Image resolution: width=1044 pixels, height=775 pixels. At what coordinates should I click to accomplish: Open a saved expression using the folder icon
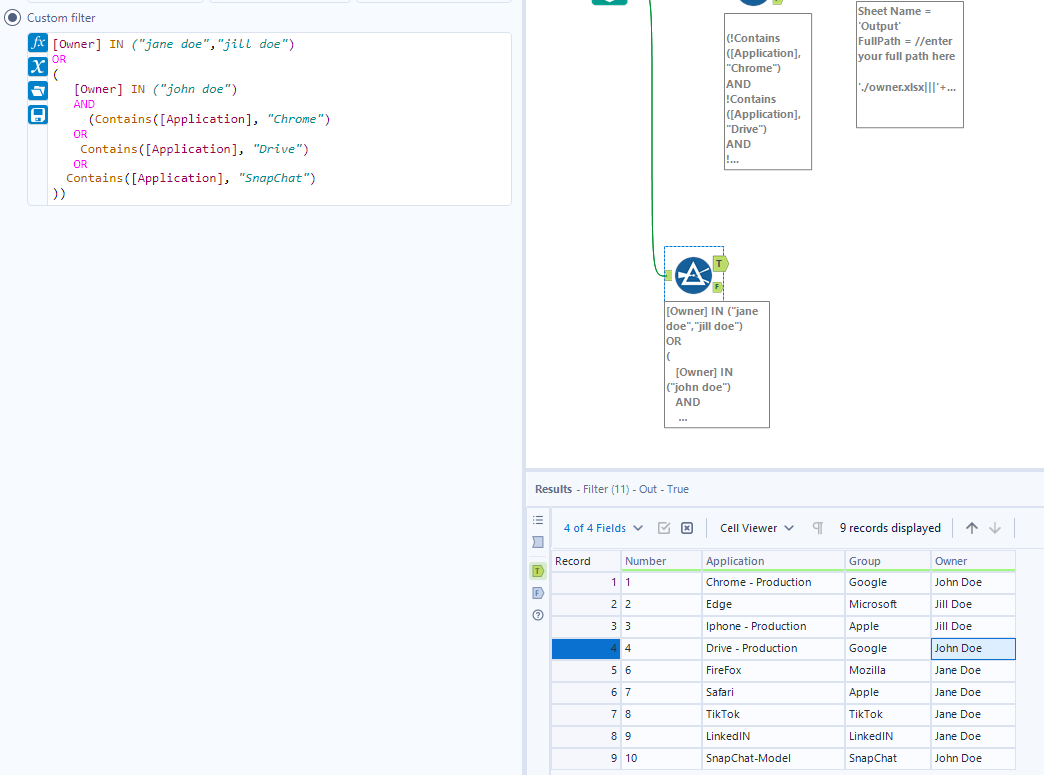click(x=38, y=90)
